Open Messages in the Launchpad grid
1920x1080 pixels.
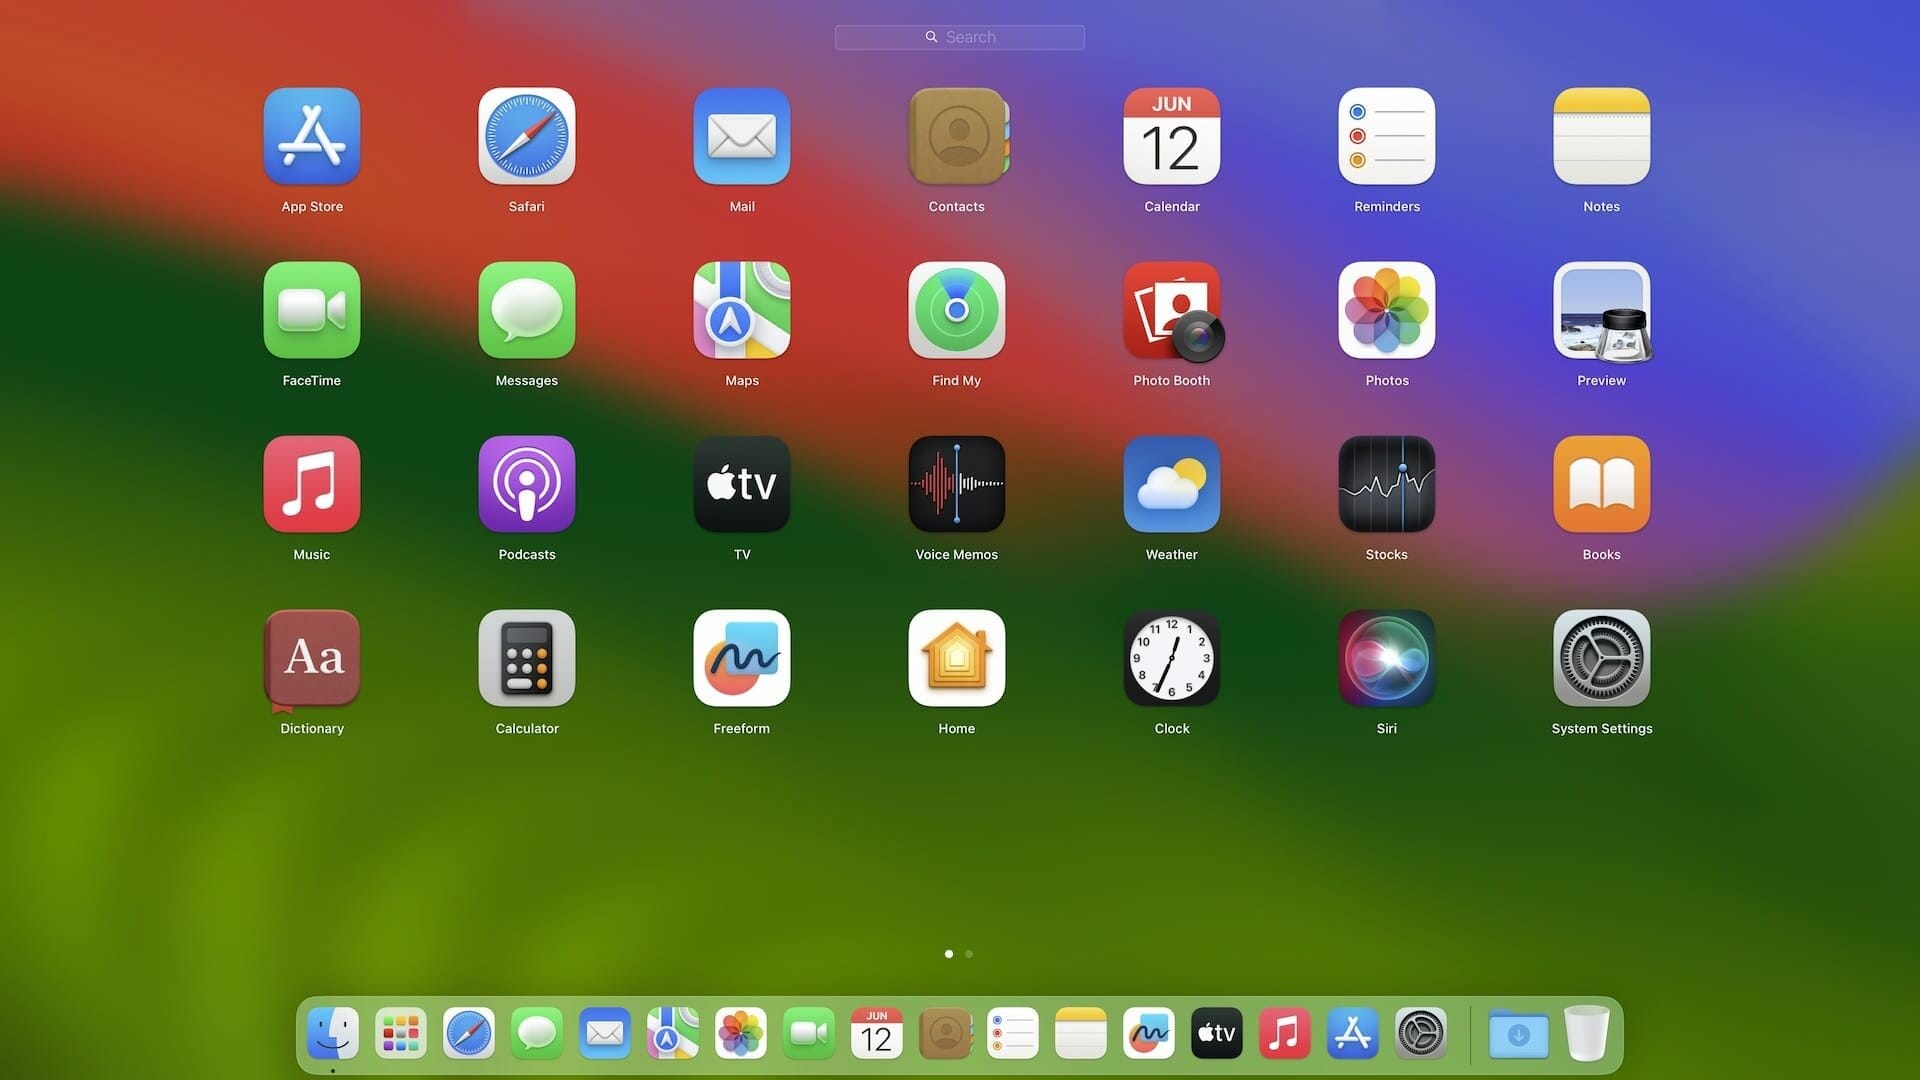click(x=527, y=310)
